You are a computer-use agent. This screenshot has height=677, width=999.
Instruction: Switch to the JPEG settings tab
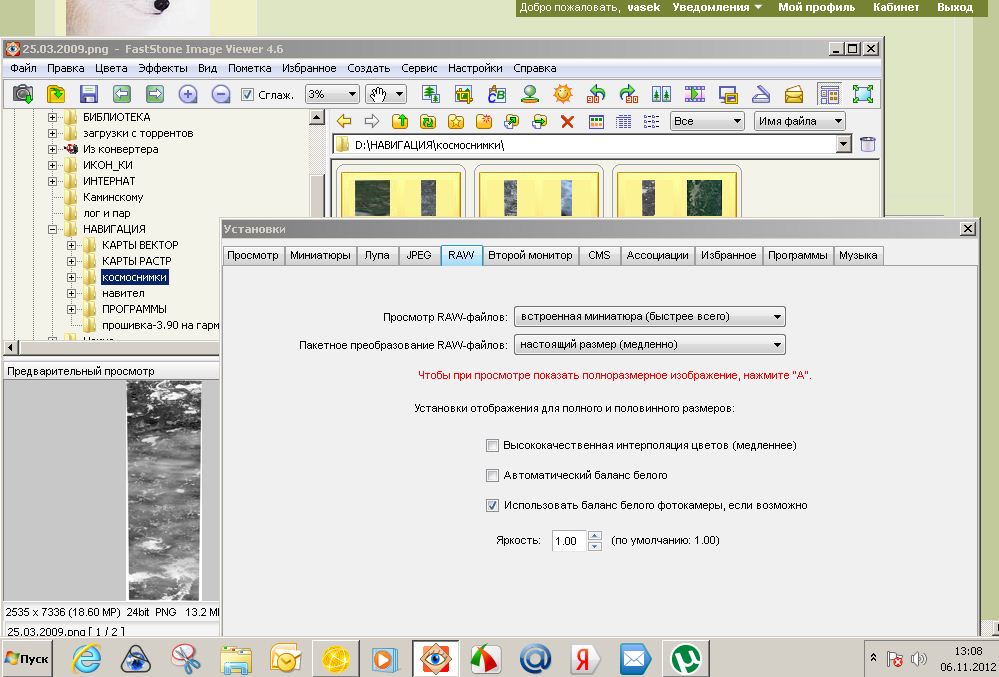[x=418, y=255]
